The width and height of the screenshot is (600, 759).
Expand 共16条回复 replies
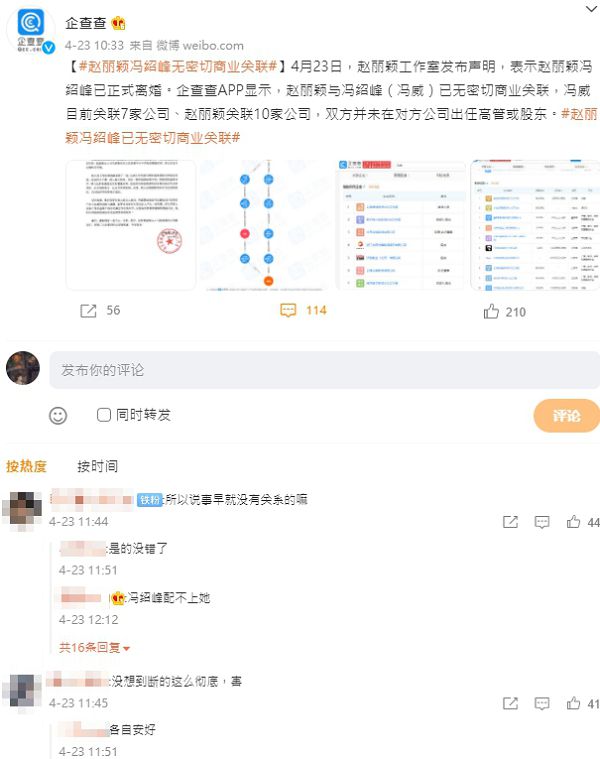click(94, 647)
